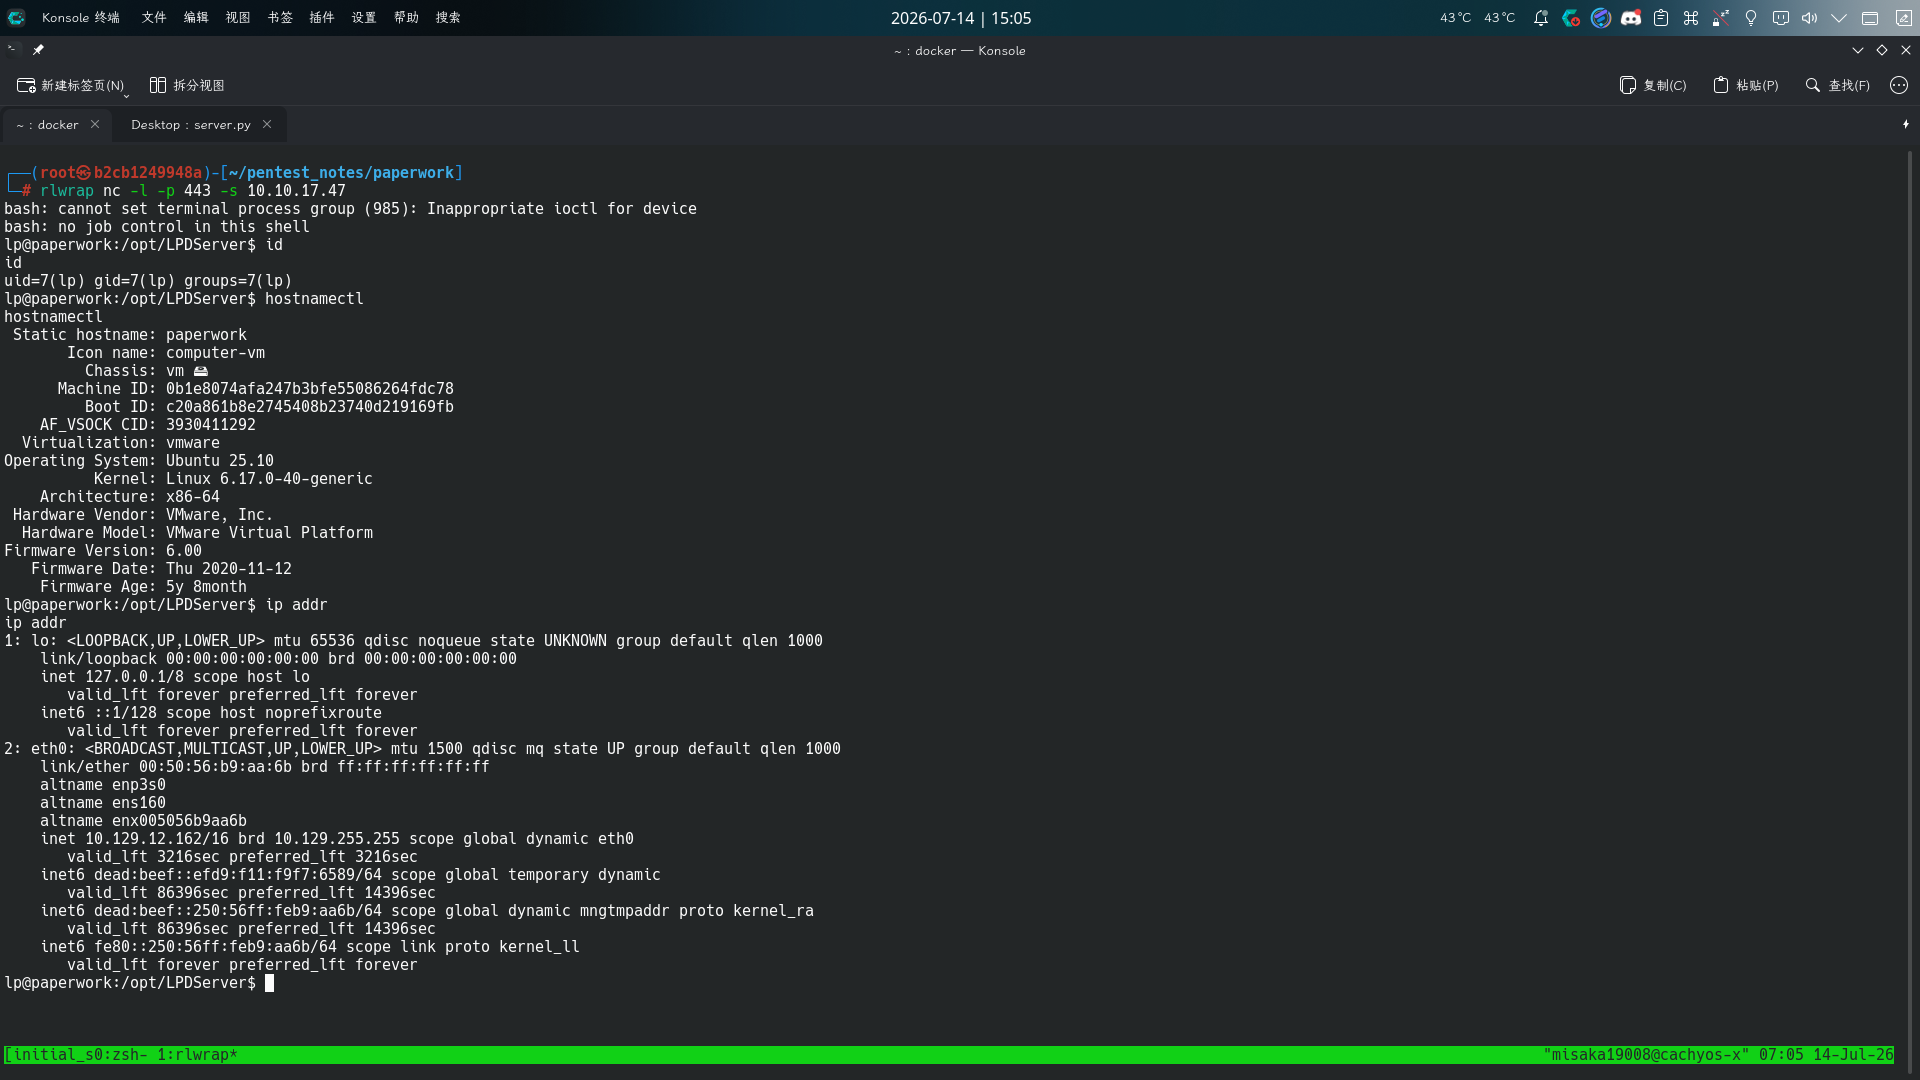
Task: Expand the new tab dropdown arrow
Action: pyautogui.click(x=126, y=96)
